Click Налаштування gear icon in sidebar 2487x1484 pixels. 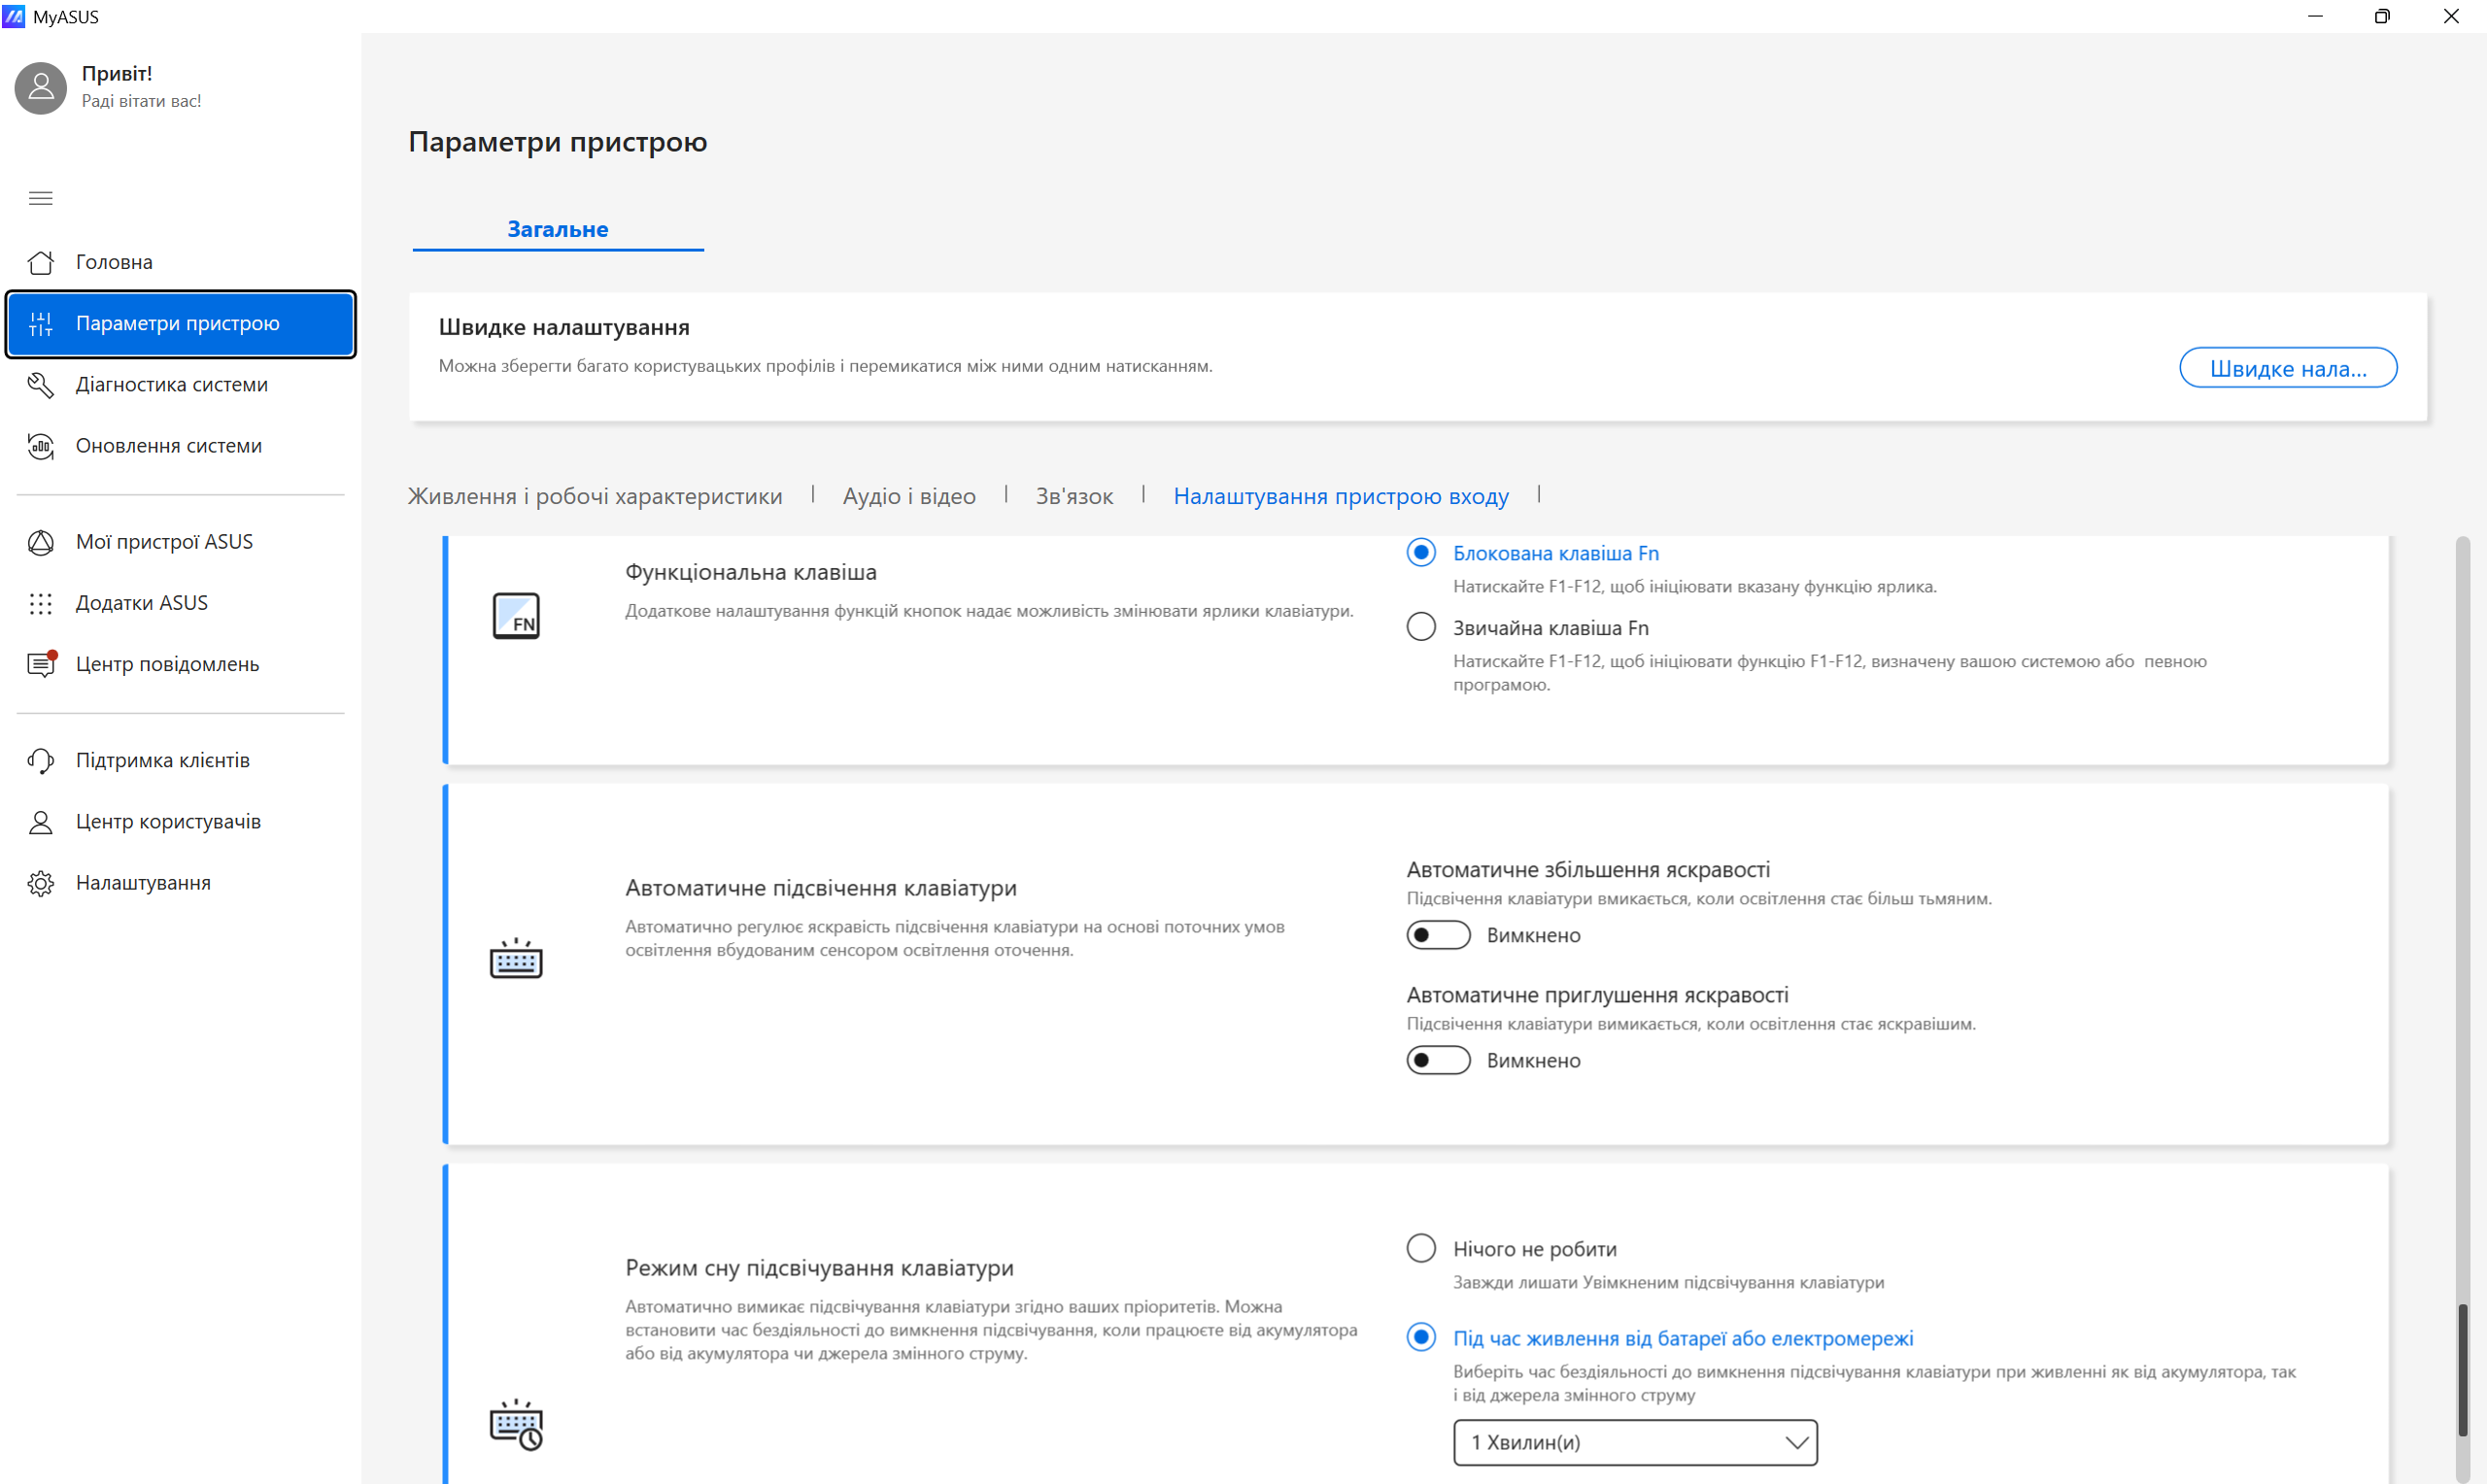pyautogui.click(x=40, y=884)
